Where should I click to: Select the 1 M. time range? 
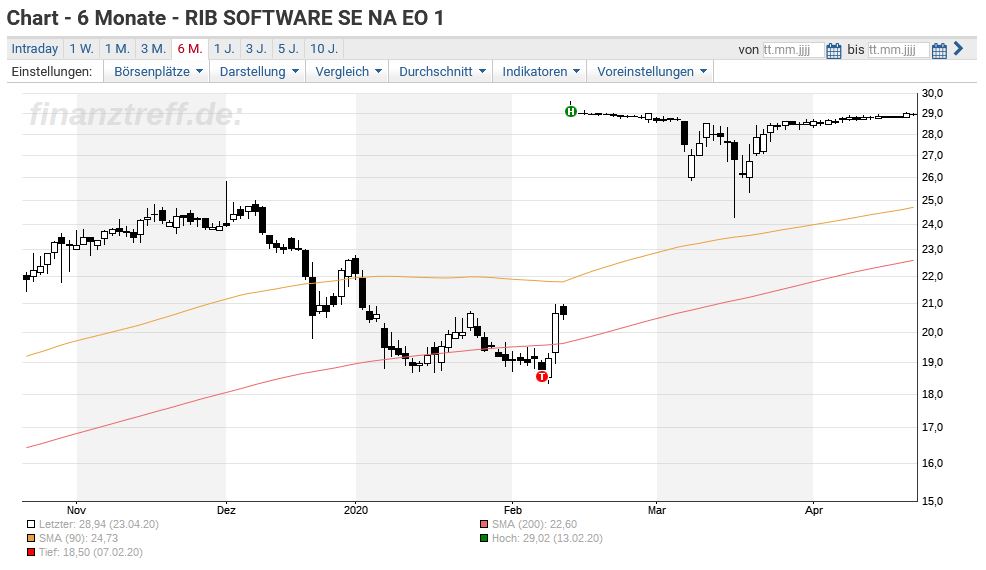(117, 48)
